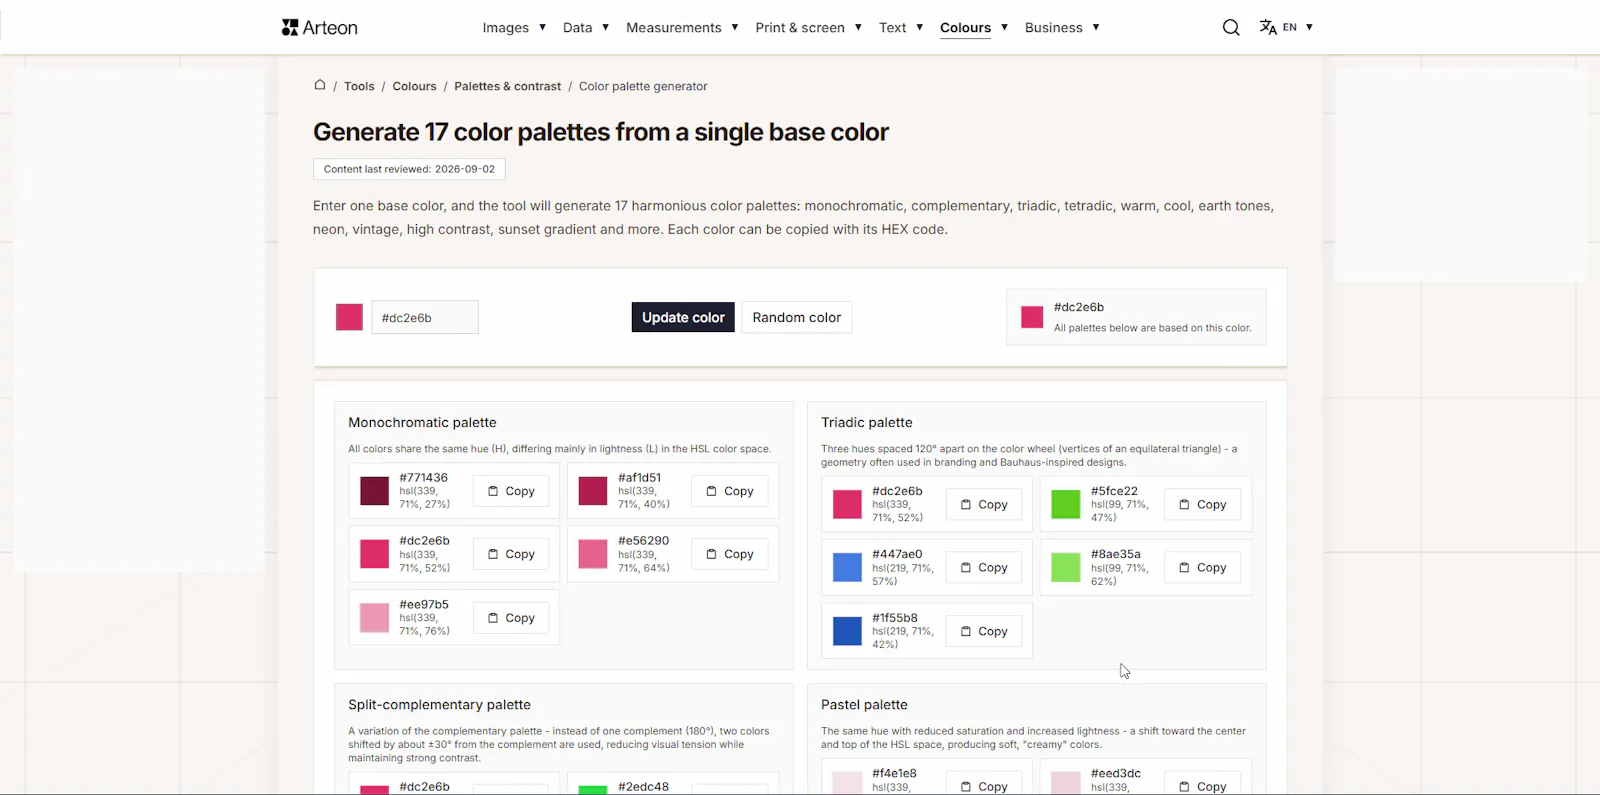Click the hsl(99, 71%, 47%) value
This screenshot has width=1600, height=795.
point(1120,511)
